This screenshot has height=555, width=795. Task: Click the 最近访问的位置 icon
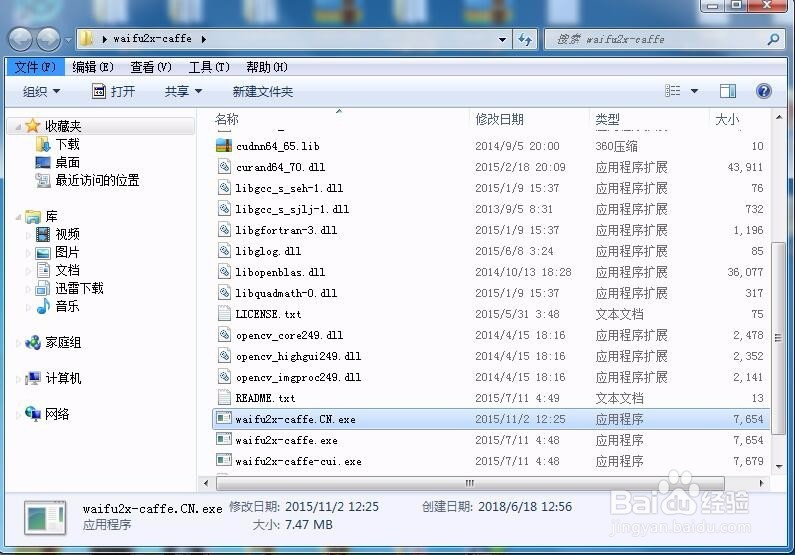pyautogui.click(x=43, y=180)
